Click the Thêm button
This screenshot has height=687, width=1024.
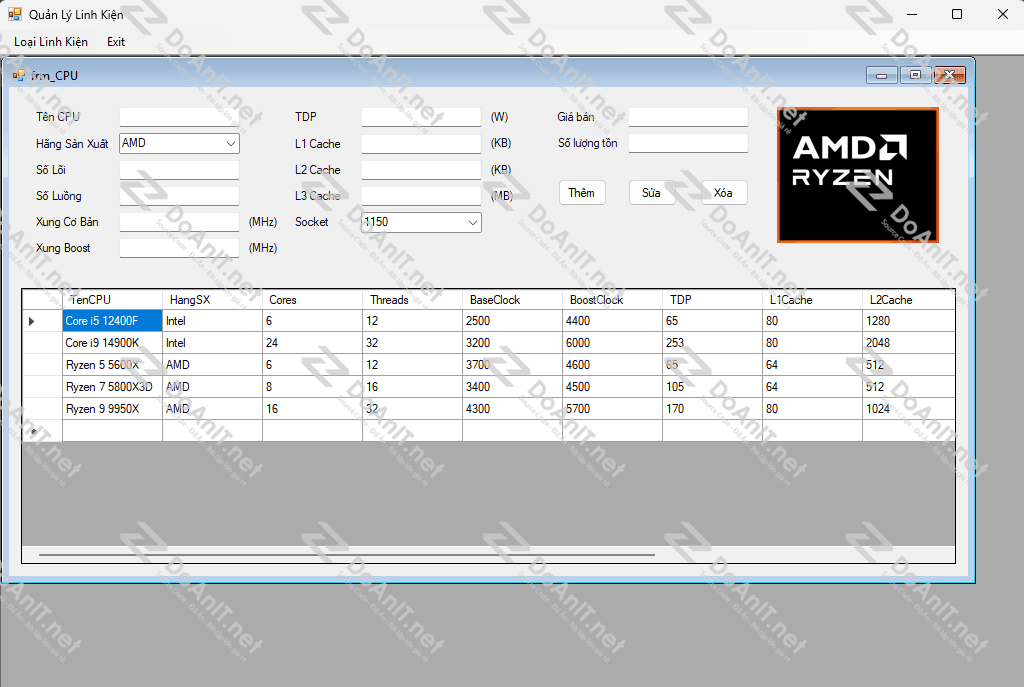tap(582, 193)
